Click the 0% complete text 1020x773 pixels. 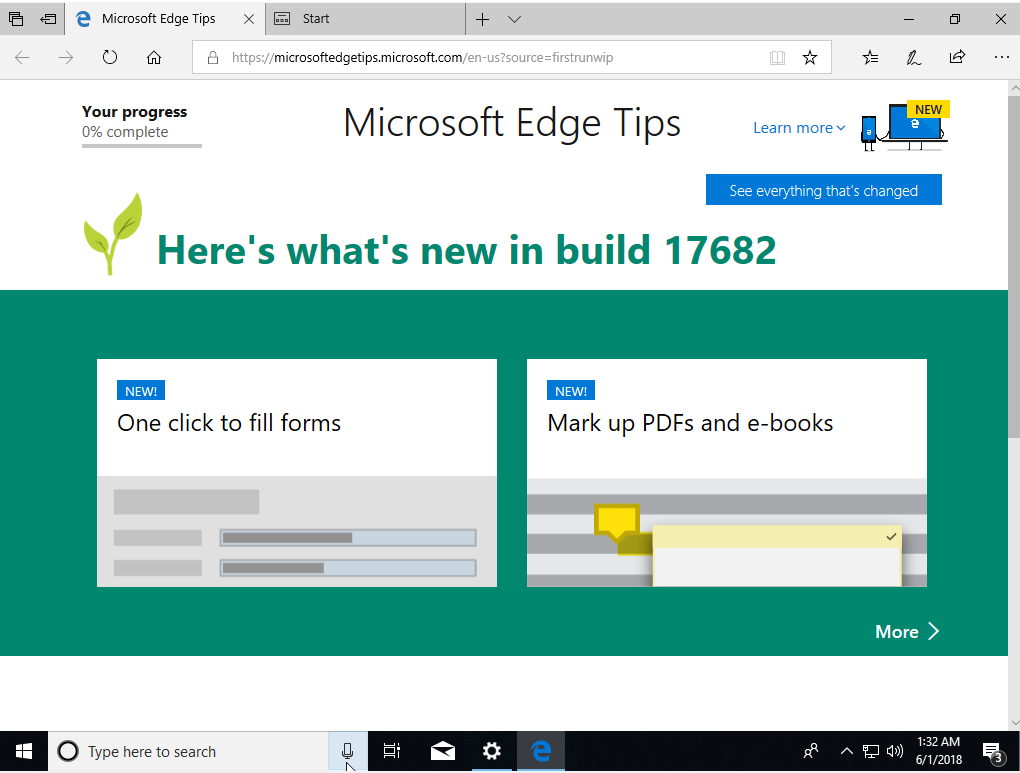coord(125,132)
